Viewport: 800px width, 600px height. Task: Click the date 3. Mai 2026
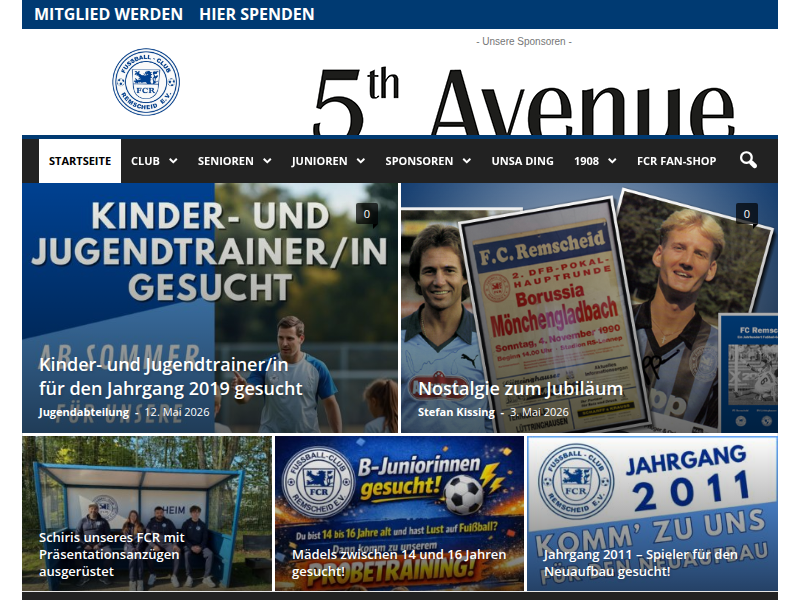click(x=539, y=412)
